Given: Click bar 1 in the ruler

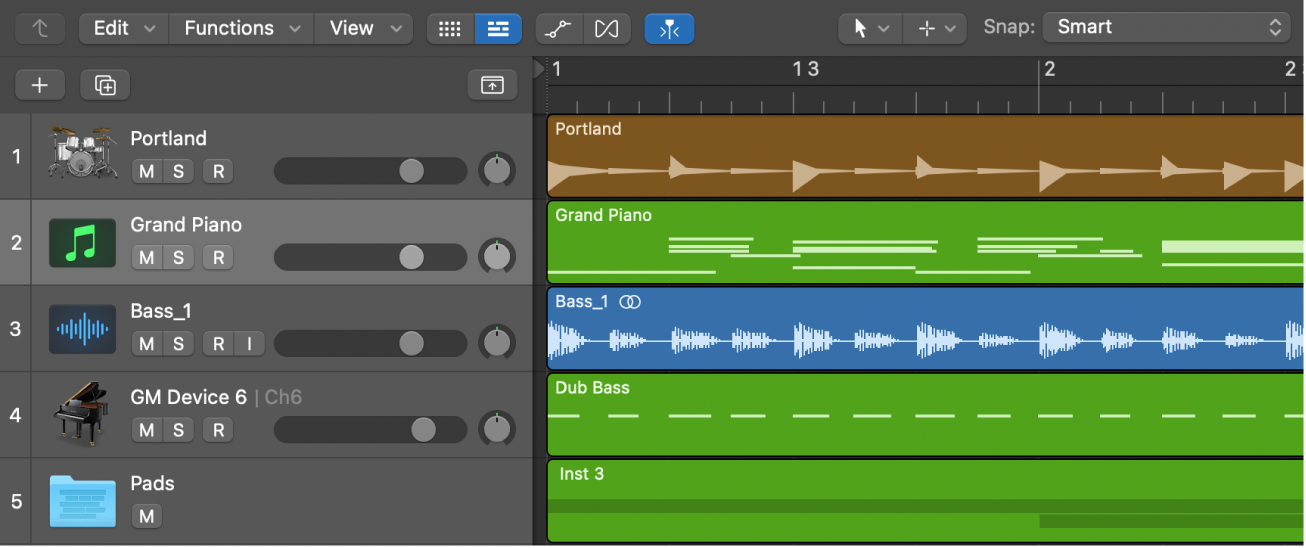Looking at the screenshot, I should click(557, 69).
